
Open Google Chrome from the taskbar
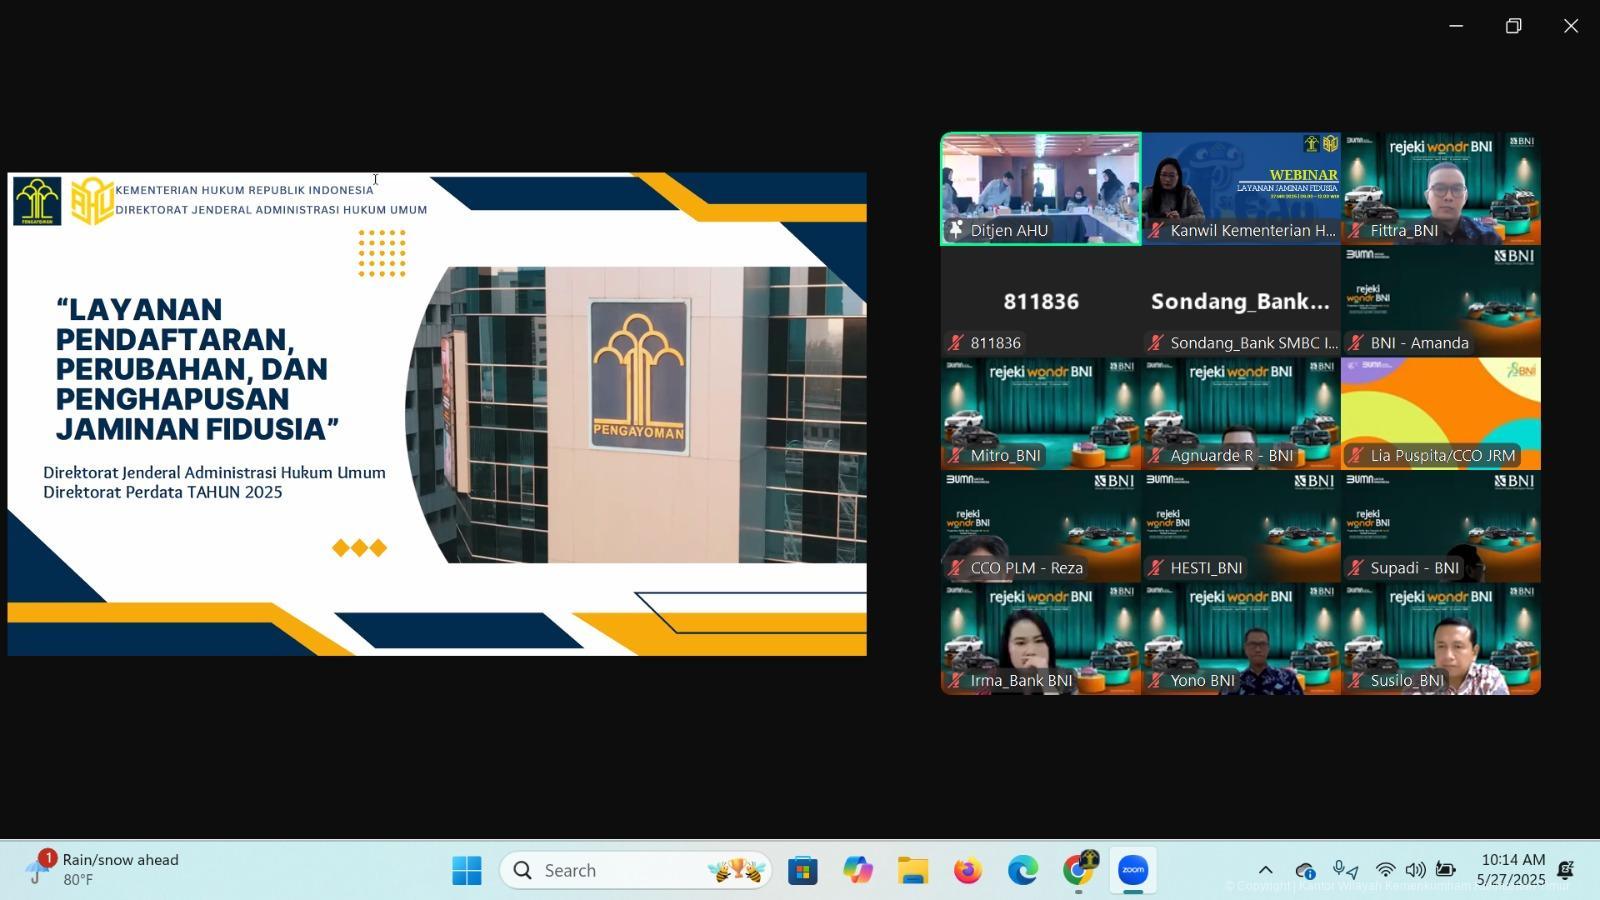(x=1078, y=870)
